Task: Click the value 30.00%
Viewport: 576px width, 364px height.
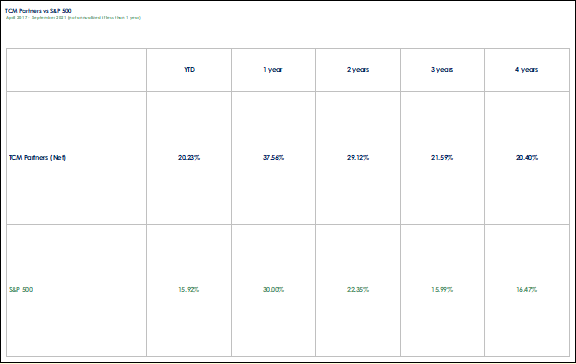Action: pyautogui.click(x=273, y=289)
